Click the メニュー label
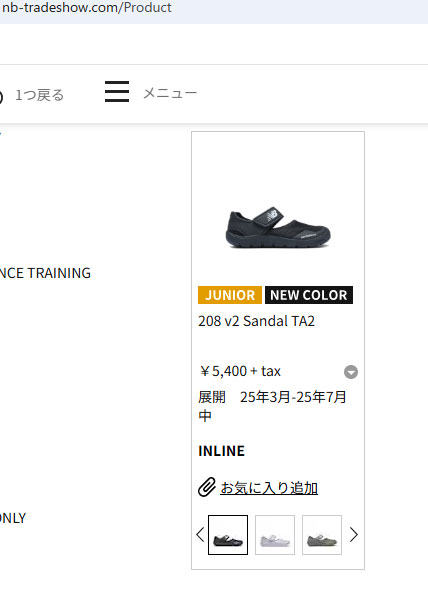 click(x=170, y=93)
